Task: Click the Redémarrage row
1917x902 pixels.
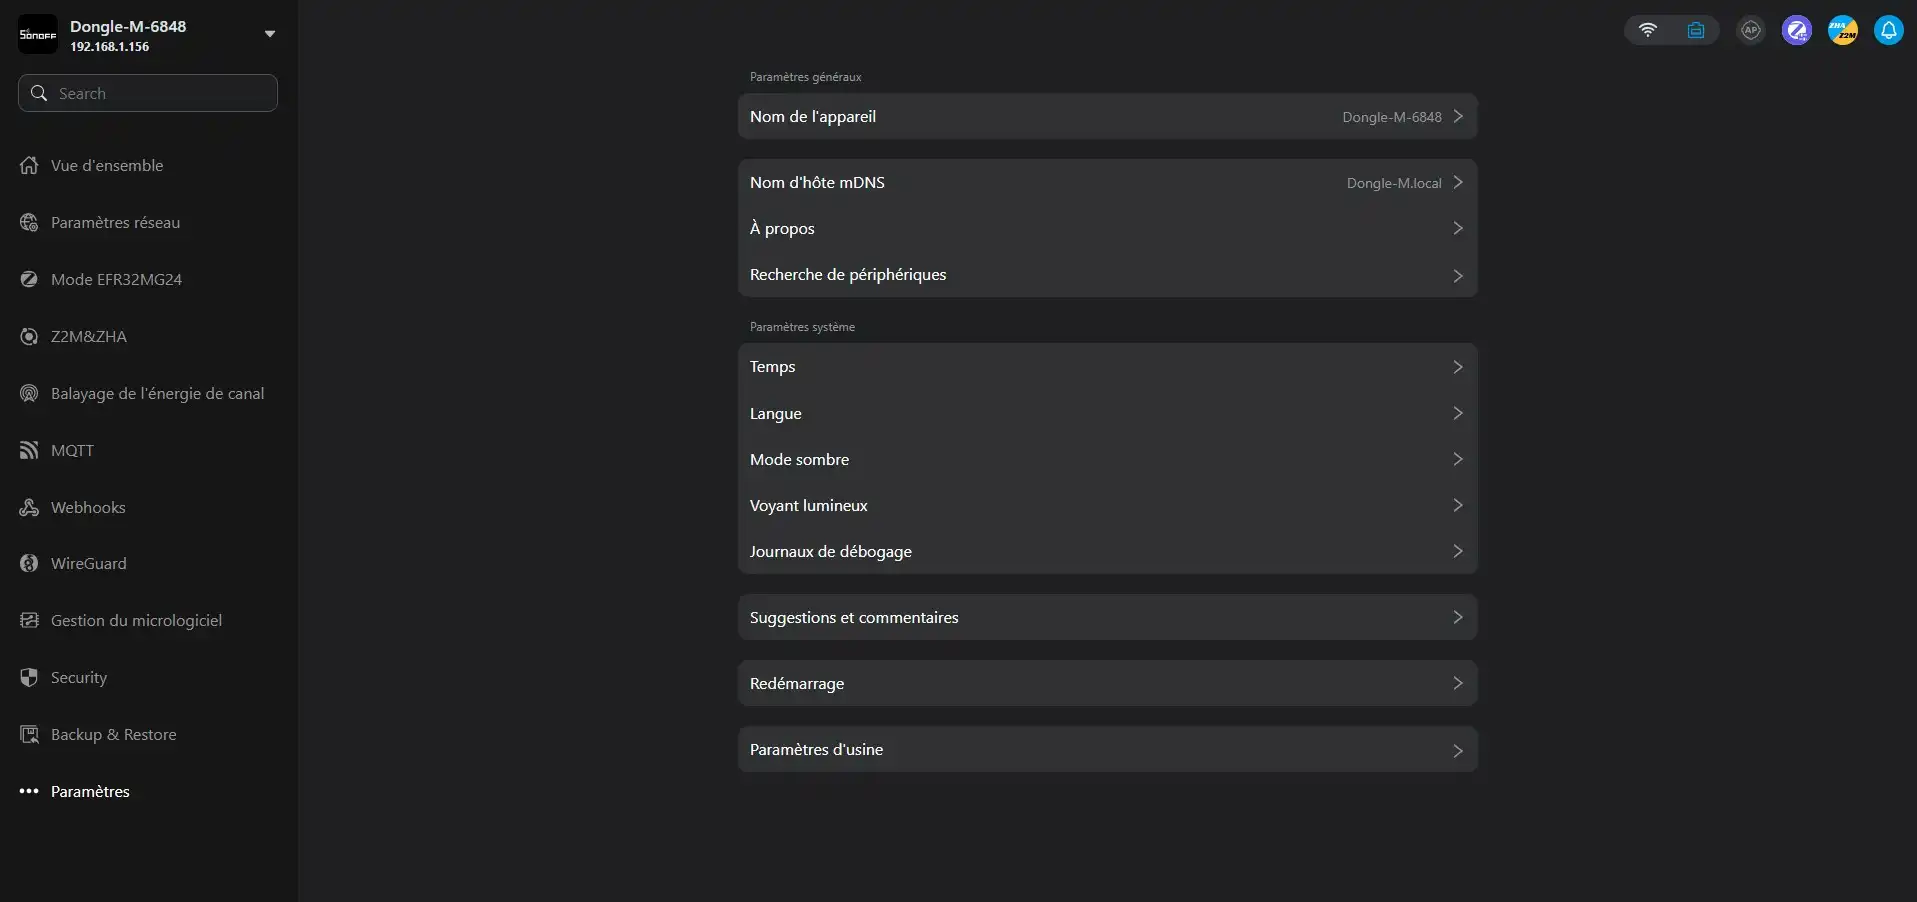Action: [x=1107, y=684]
